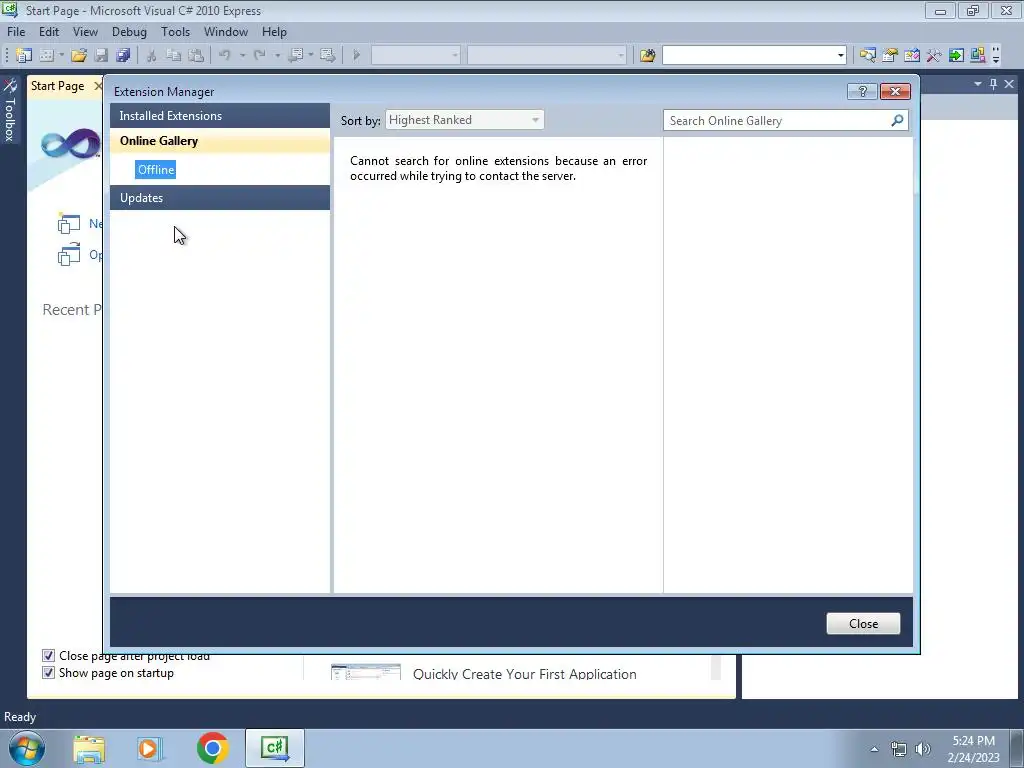This screenshot has width=1024, height=768.
Task: Click the Undo arrow icon
Action: (x=225, y=56)
